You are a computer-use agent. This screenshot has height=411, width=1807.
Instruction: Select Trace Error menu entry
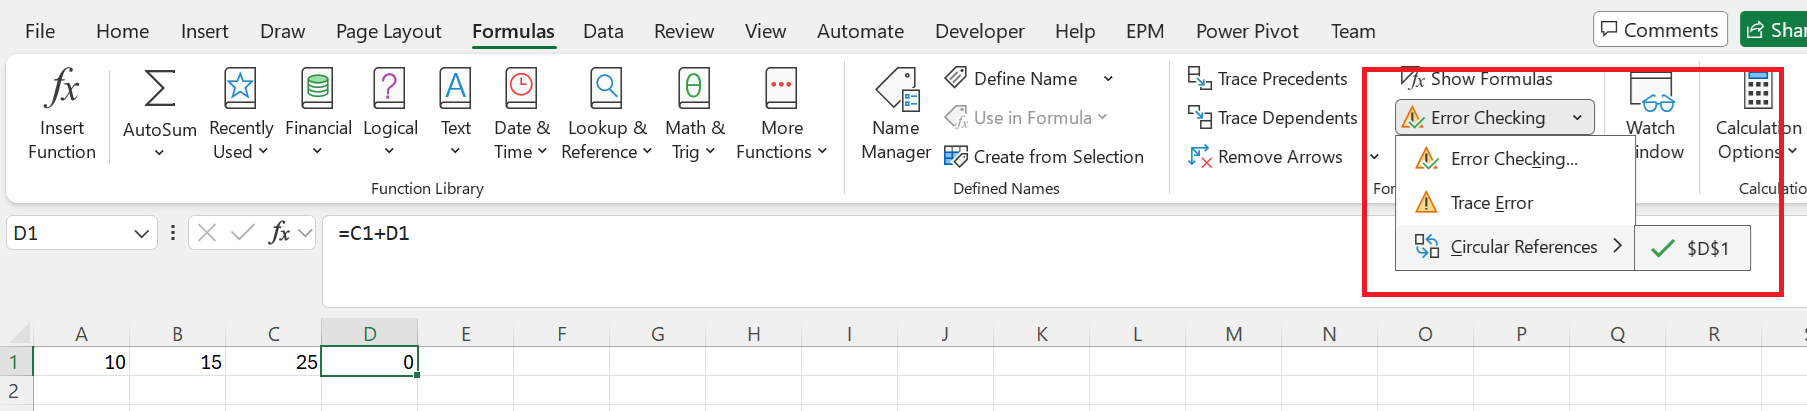(x=1515, y=203)
